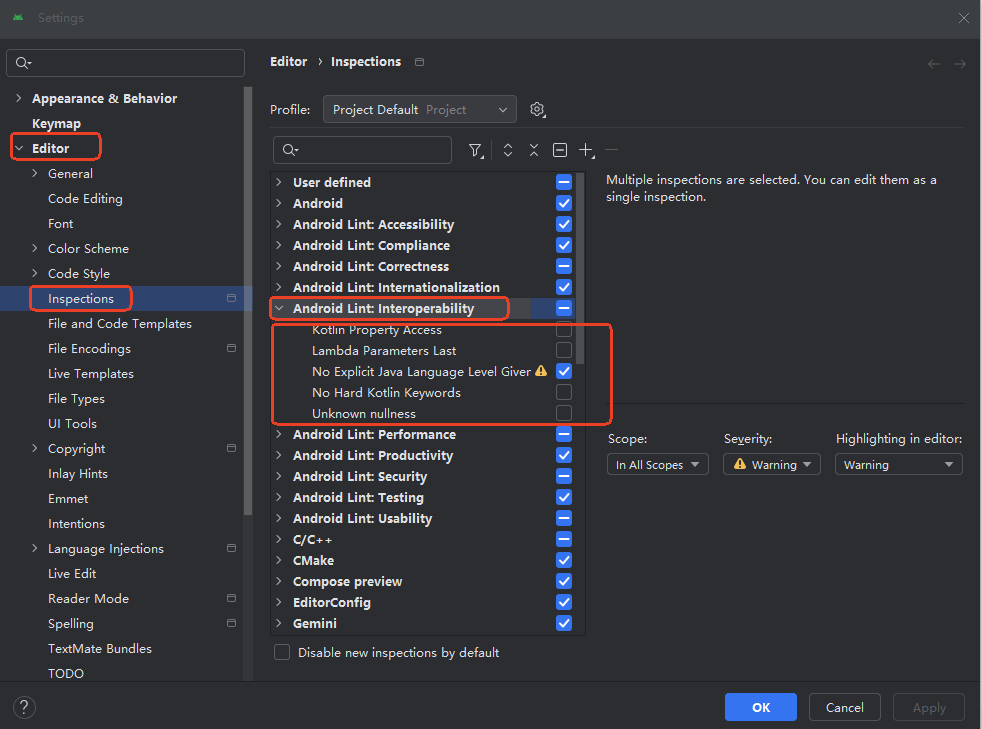This screenshot has height=729, width=982.
Task: Reset to empty inspections icon
Action: click(560, 150)
